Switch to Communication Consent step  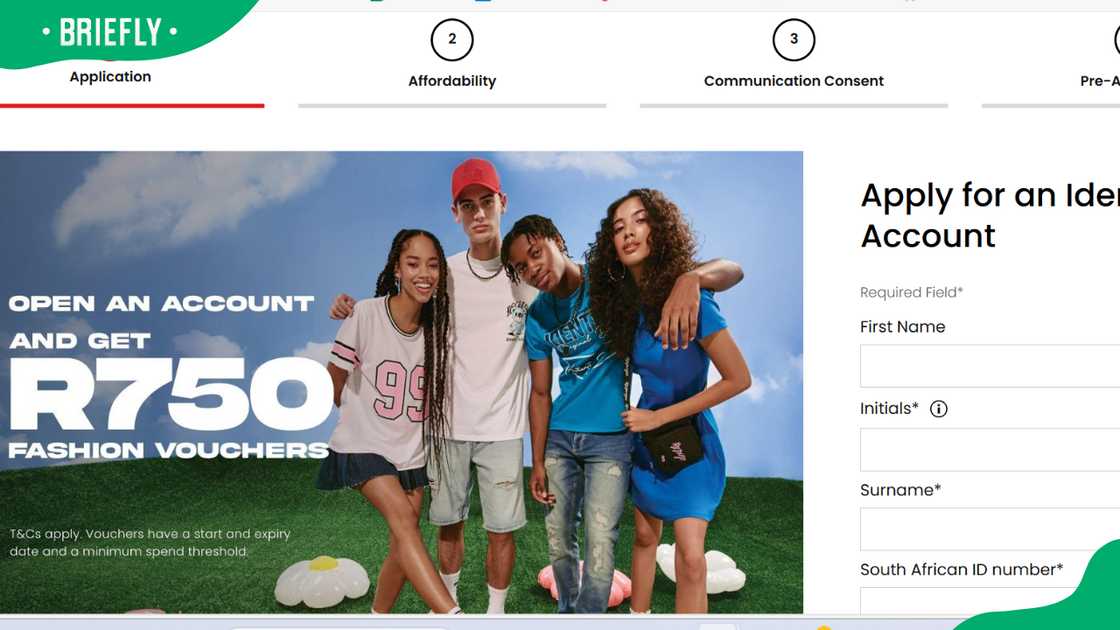[794, 81]
